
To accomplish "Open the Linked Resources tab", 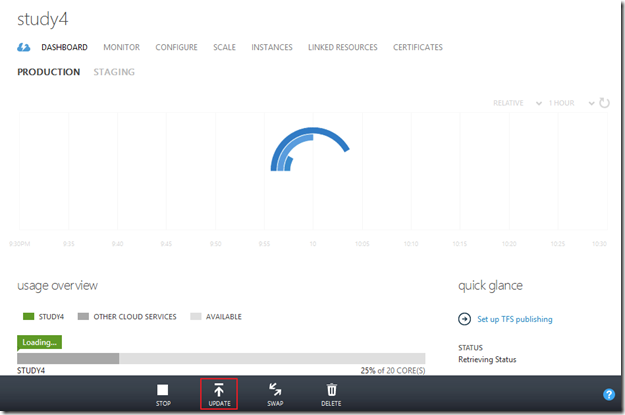I will point(343,47).
